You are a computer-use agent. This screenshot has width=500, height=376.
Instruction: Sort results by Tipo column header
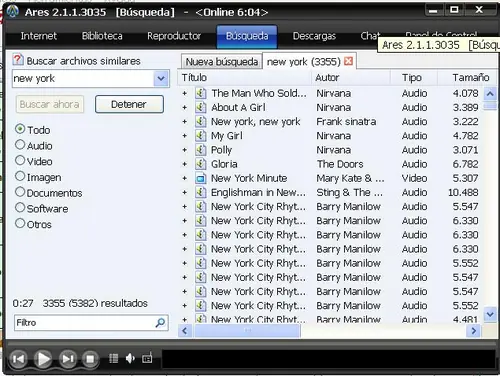(x=413, y=78)
